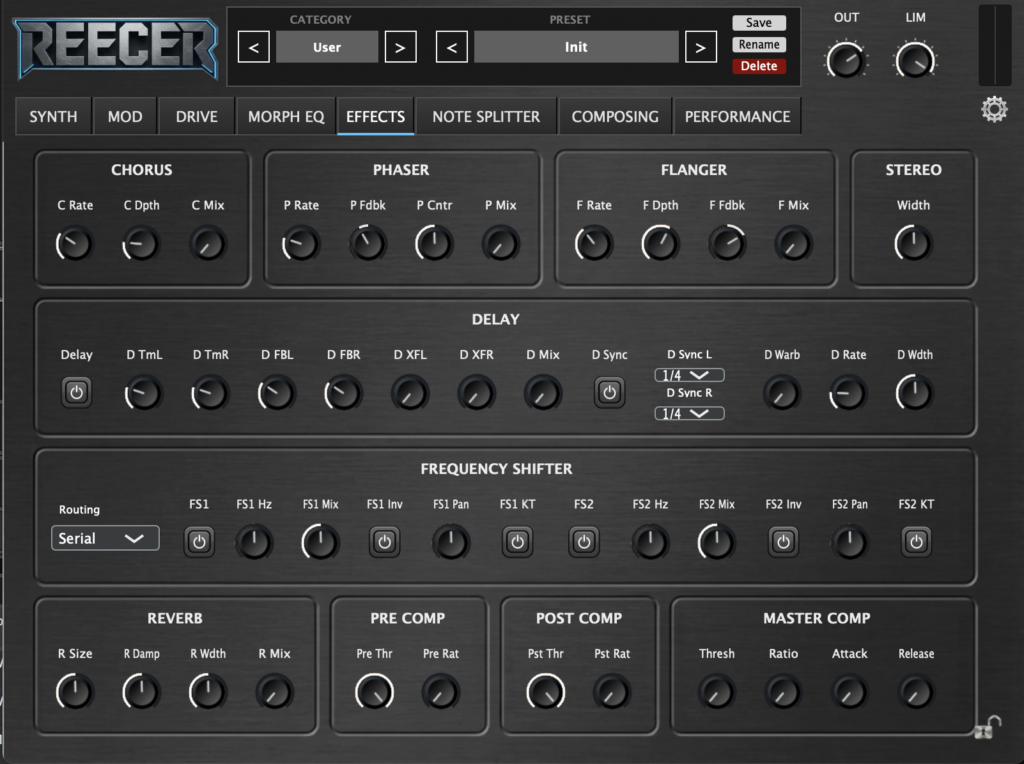Expand the D Sync L dropdown
Screen dimensions: 1024x764
click(689, 375)
